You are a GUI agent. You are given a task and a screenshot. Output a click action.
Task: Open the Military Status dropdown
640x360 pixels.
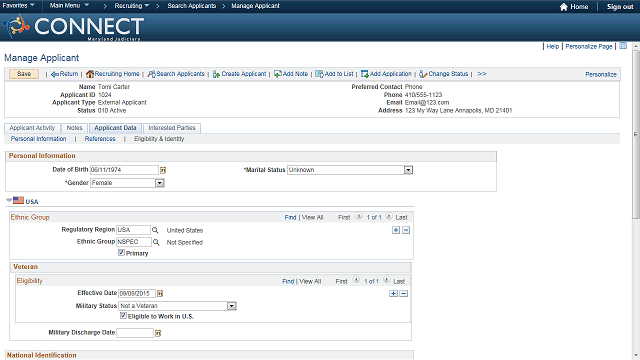pyautogui.click(x=231, y=306)
